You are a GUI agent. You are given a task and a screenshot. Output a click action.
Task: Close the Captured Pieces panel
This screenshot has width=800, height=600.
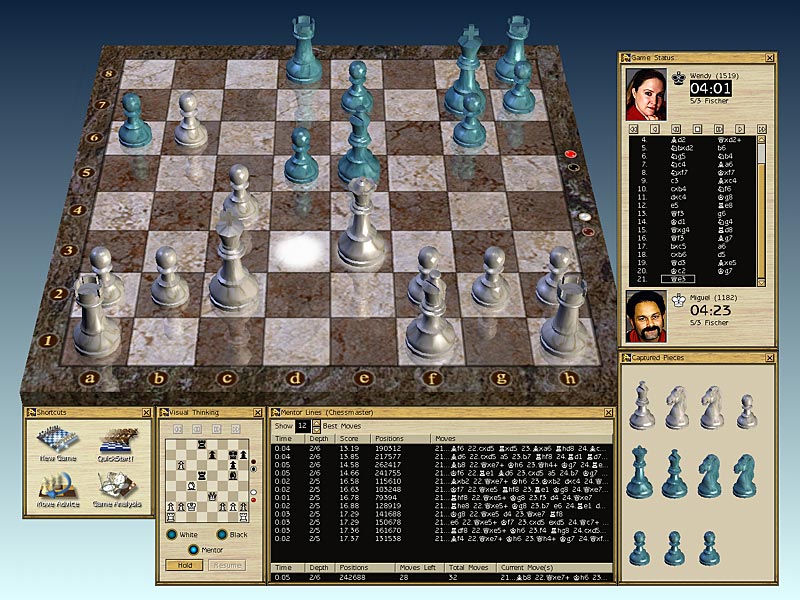pos(770,357)
